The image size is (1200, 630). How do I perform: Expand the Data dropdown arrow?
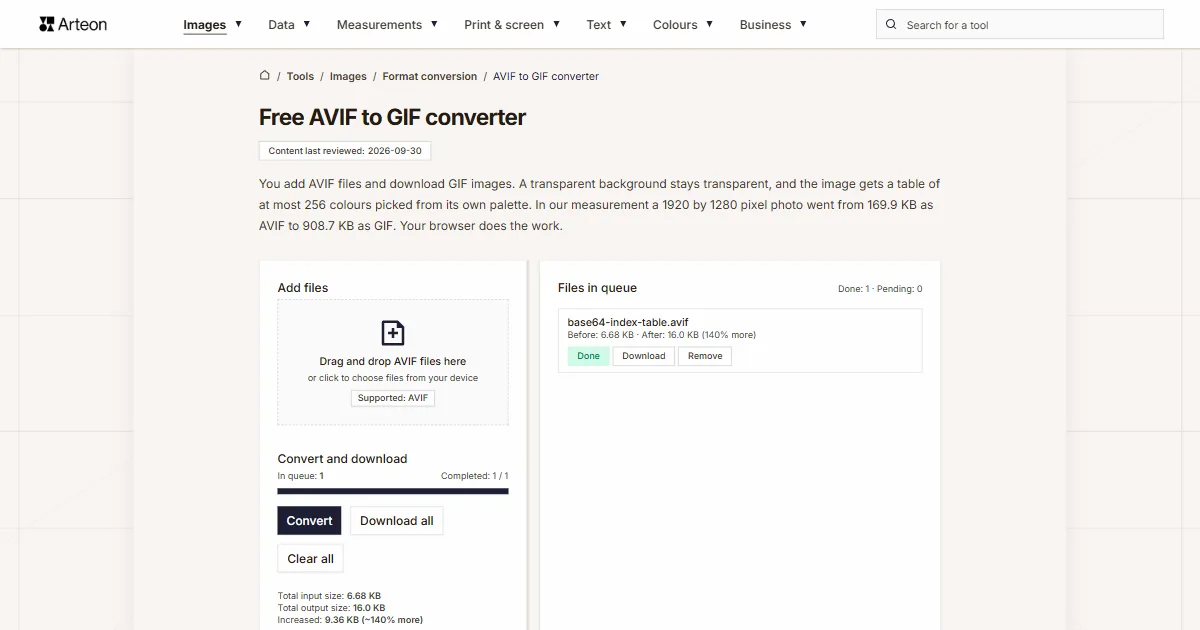[x=306, y=24]
